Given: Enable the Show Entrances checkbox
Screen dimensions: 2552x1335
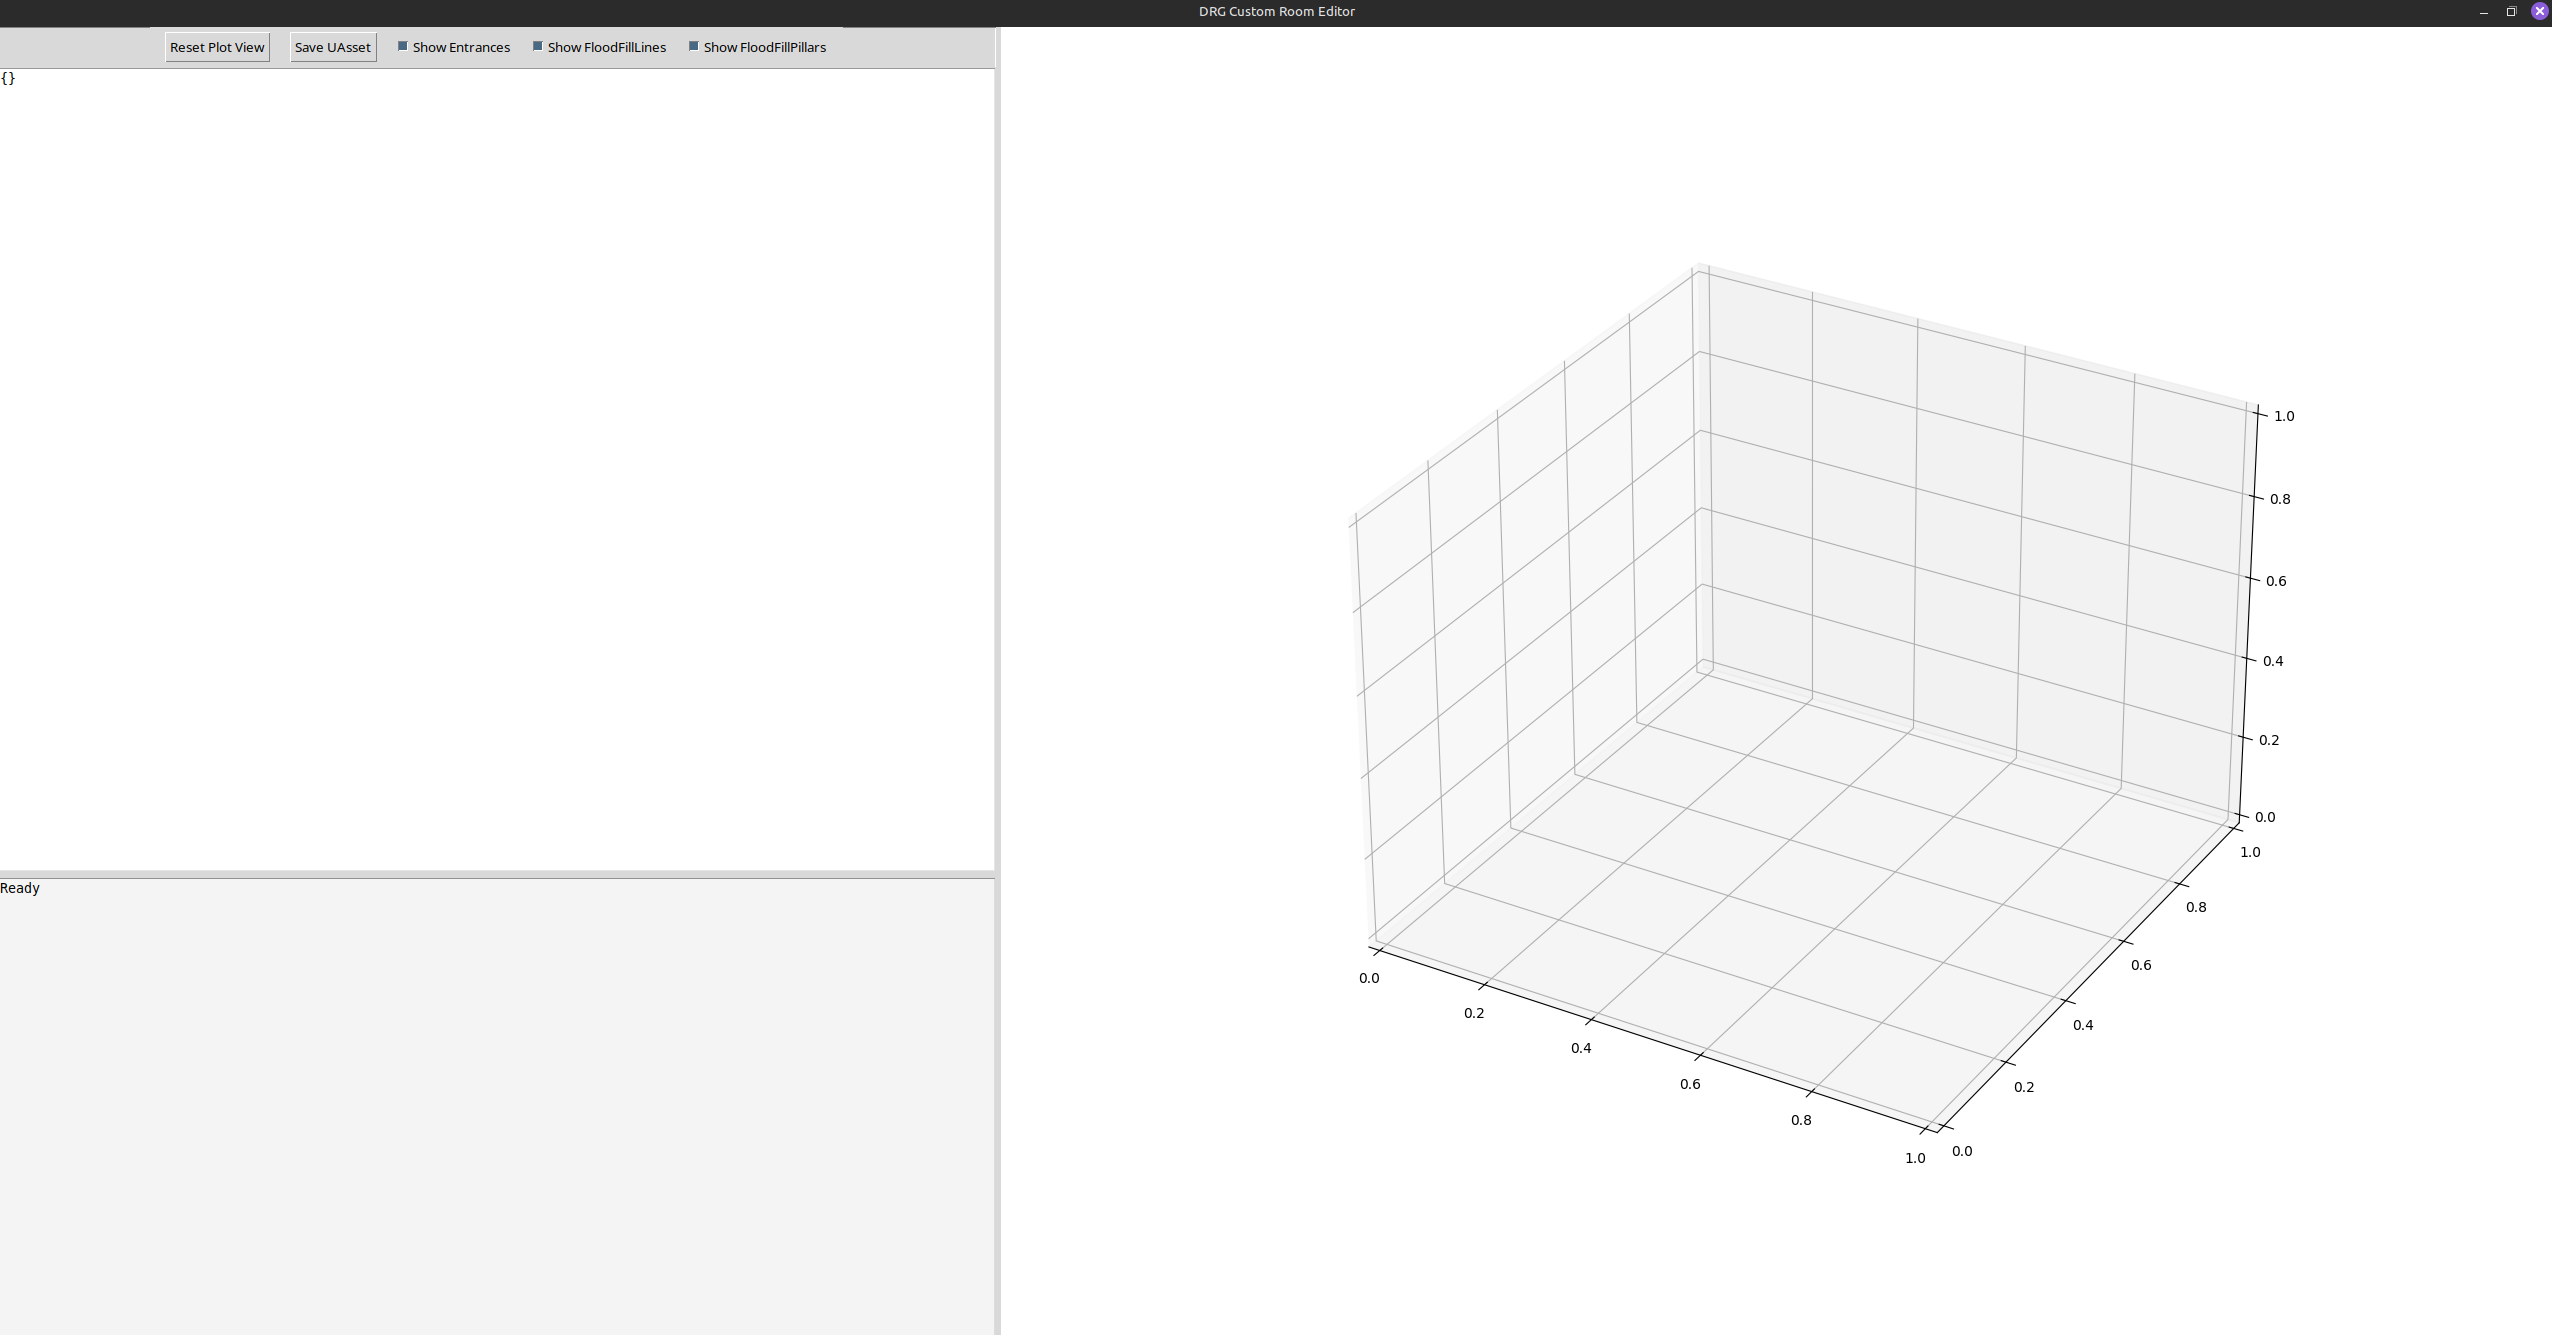Looking at the screenshot, I should [x=403, y=47].
